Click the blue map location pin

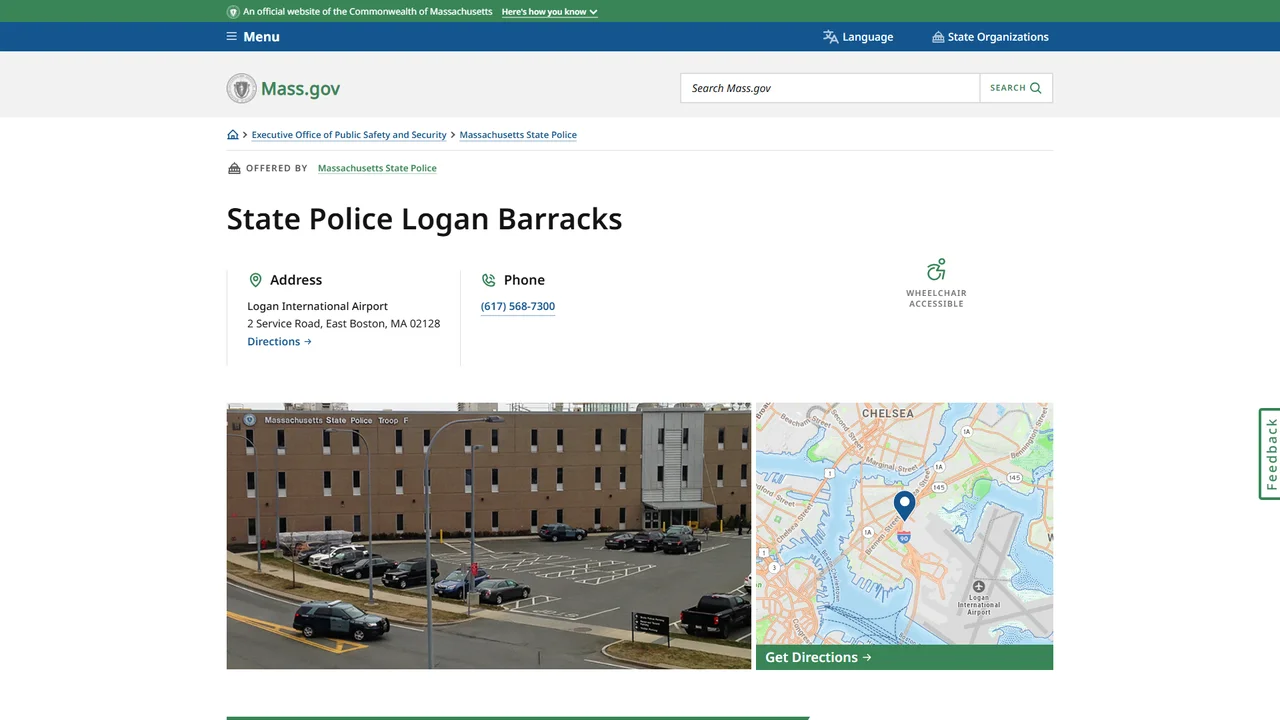coord(904,505)
